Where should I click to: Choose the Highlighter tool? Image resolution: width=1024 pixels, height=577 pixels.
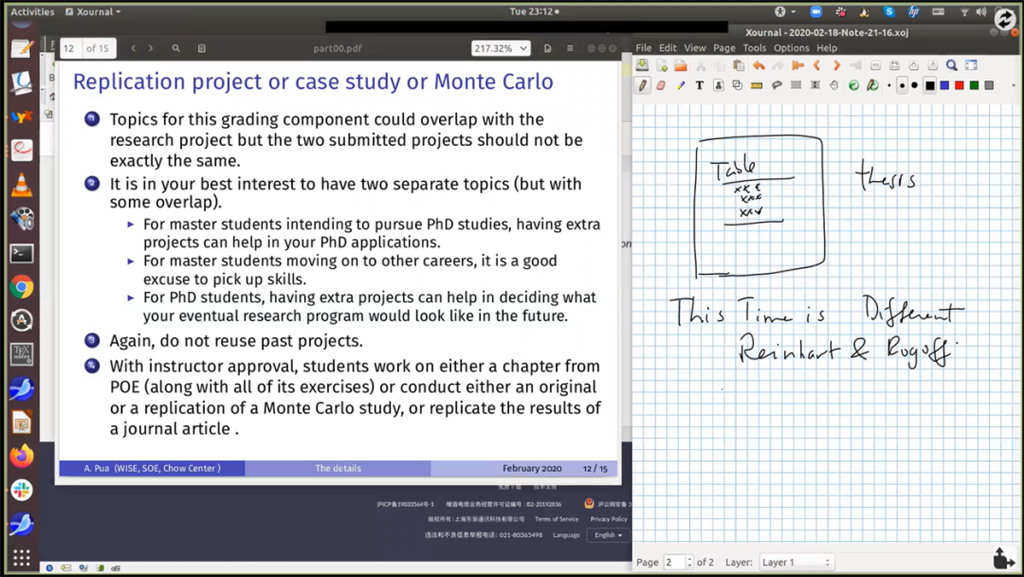point(680,85)
